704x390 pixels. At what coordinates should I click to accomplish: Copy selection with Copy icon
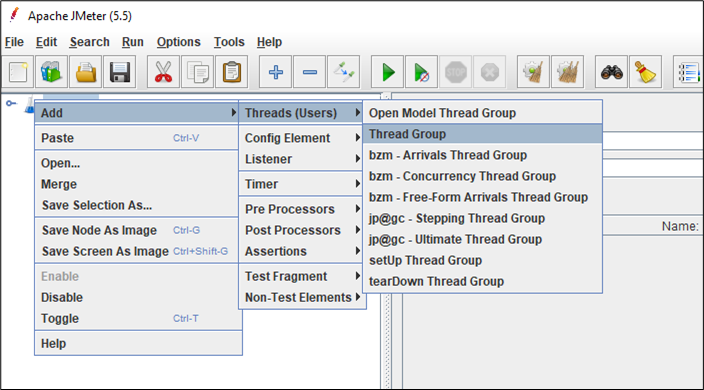pos(198,72)
